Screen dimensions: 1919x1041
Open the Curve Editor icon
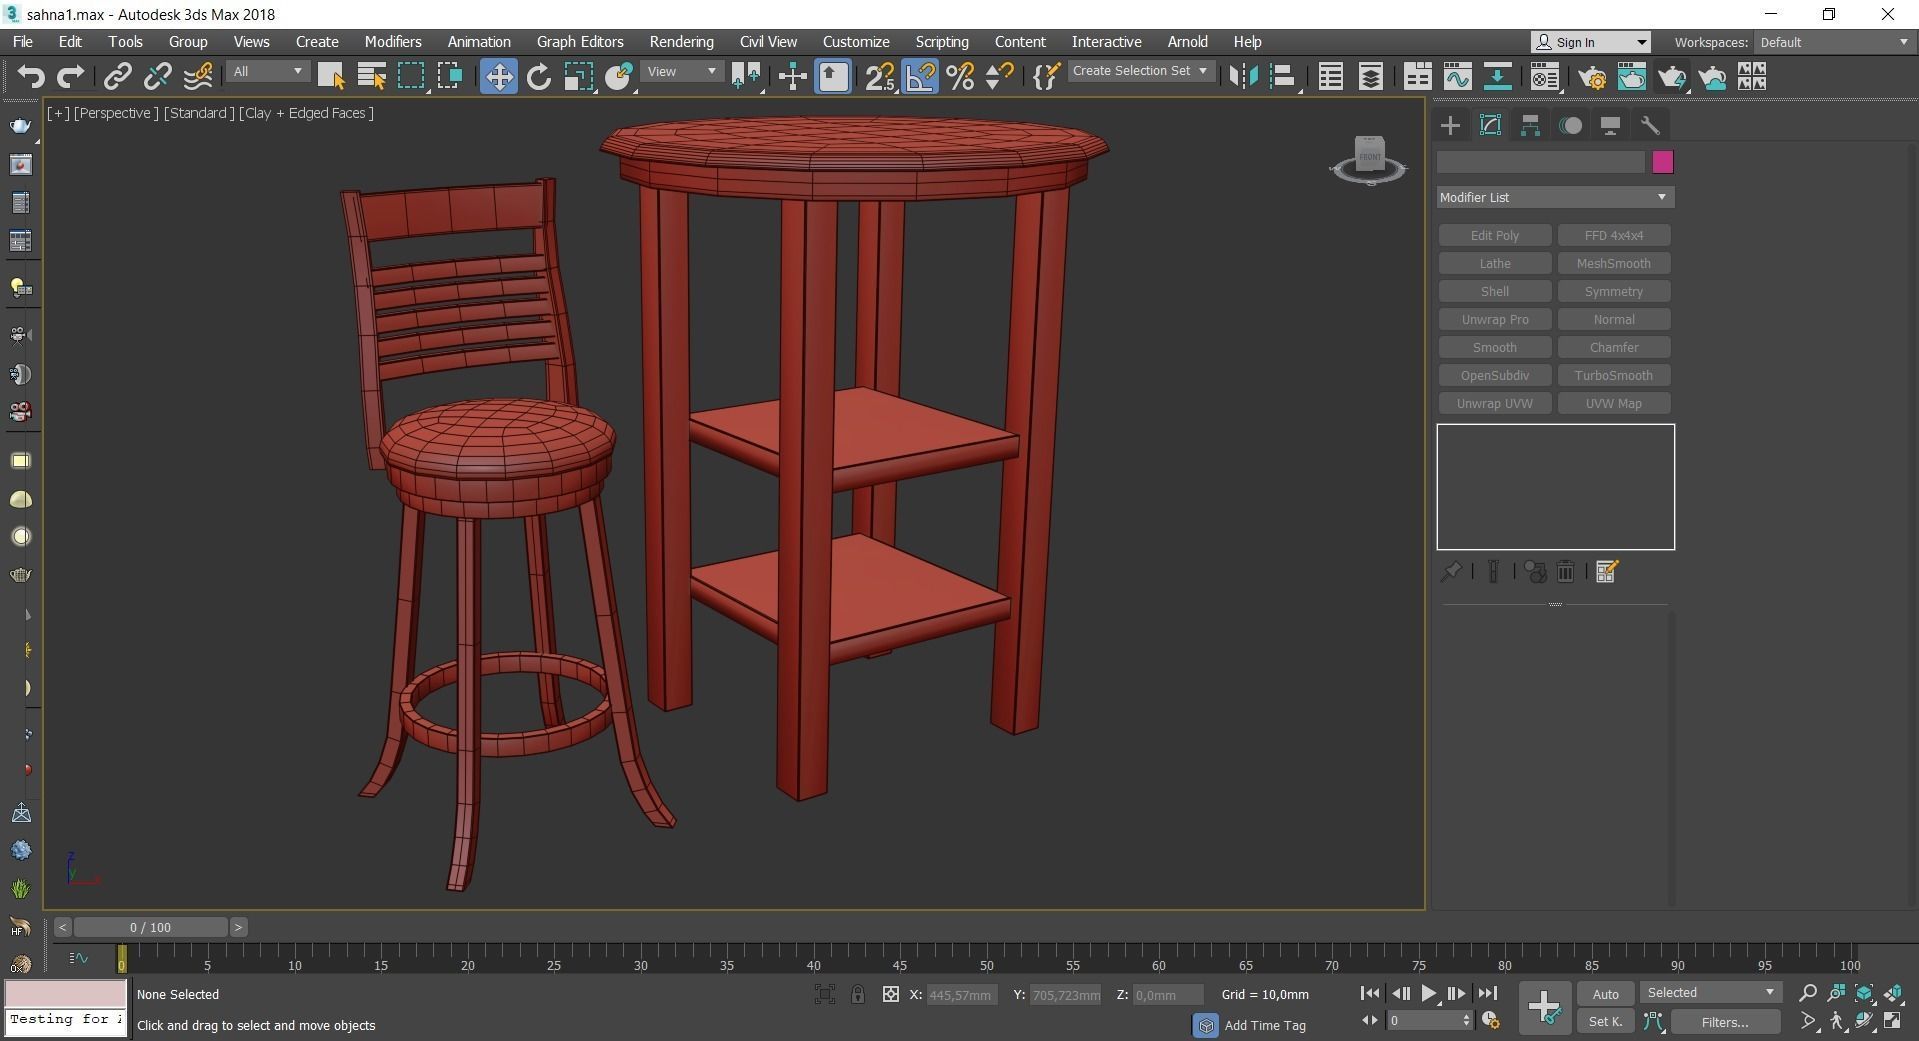point(1457,77)
